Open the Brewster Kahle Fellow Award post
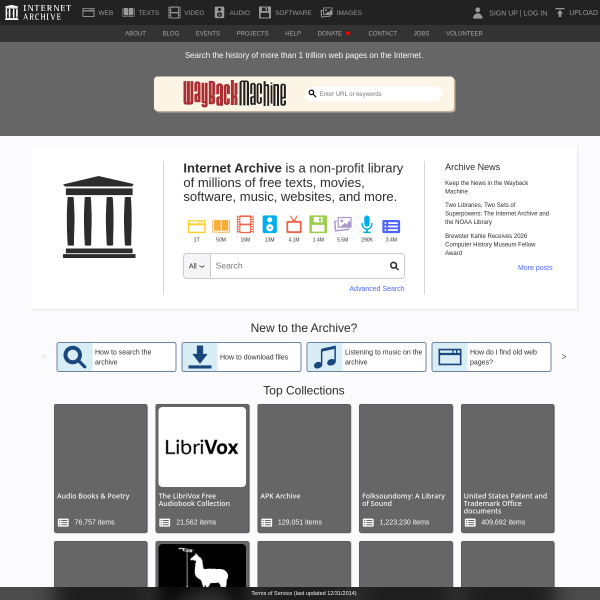This screenshot has width=600, height=600. [x=490, y=244]
